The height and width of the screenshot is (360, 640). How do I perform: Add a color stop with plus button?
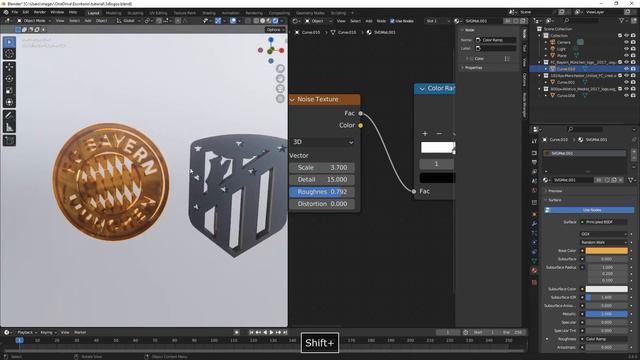[x=425, y=133]
